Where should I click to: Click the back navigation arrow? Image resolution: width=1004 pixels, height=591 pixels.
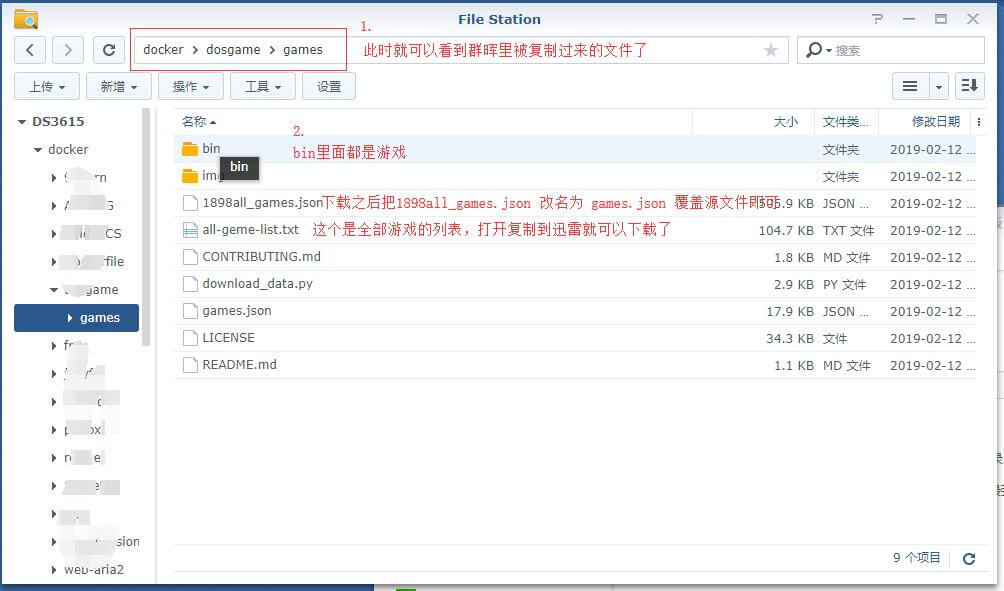click(29, 49)
